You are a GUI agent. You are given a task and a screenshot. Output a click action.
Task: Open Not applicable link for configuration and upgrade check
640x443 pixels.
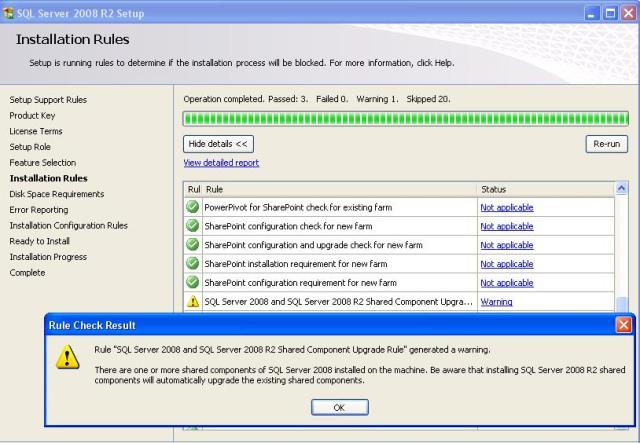click(x=507, y=245)
